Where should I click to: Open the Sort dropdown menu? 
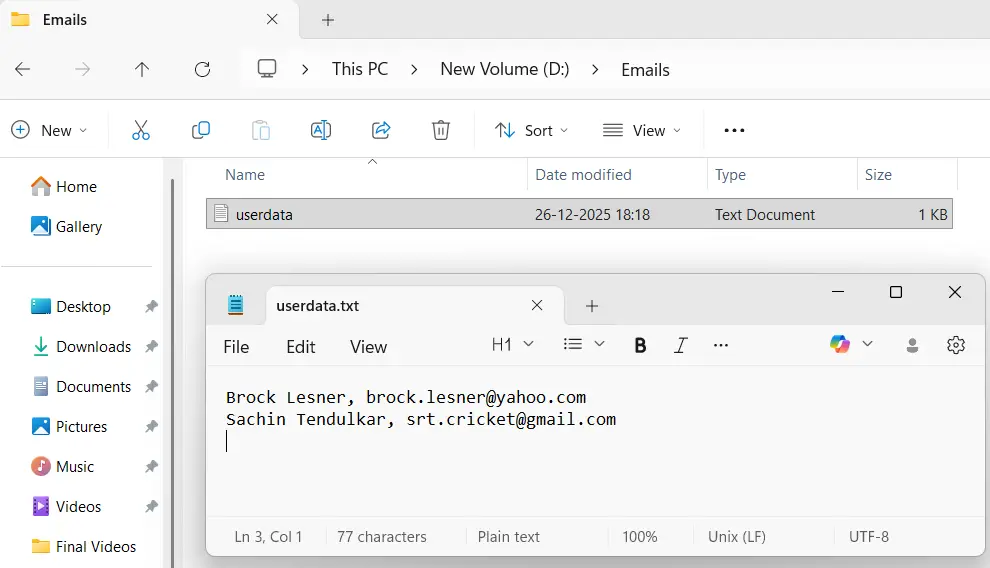(x=532, y=131)
